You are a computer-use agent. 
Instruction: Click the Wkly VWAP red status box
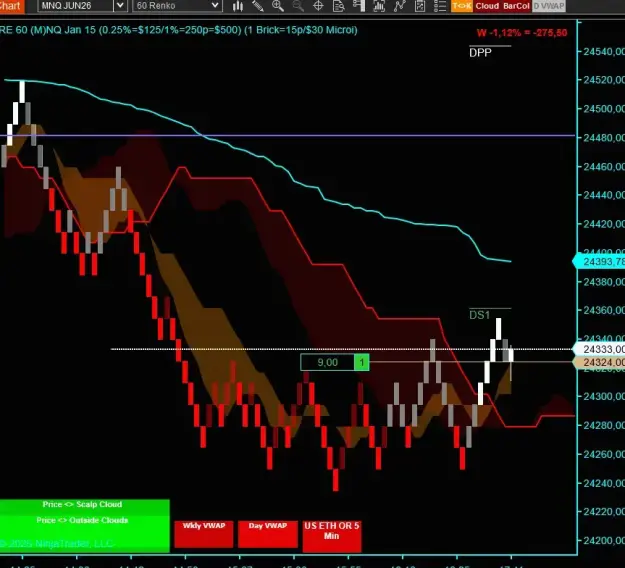coord(204,534)
